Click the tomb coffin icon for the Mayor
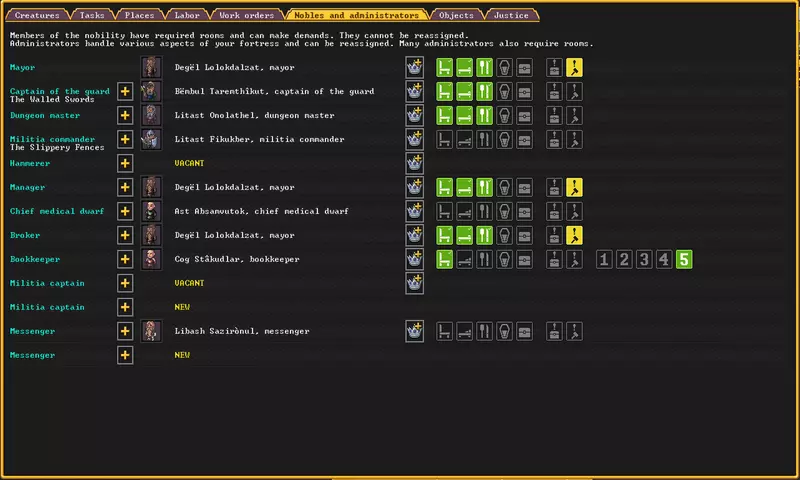Viewport: 800px width, 480px height. point(504,67)
